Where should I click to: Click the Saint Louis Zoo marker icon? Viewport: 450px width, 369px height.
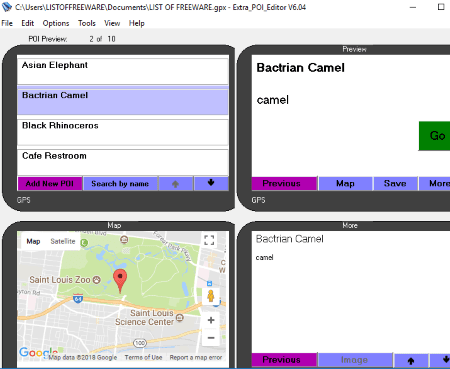coord(96,280)
